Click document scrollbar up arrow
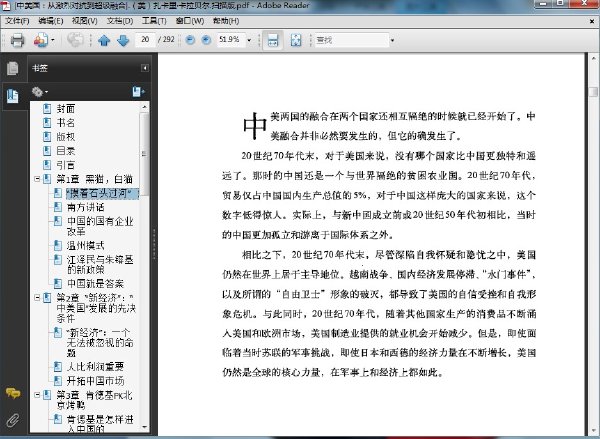600x439 pixels. pyautogui.click(x=593, y=59)
